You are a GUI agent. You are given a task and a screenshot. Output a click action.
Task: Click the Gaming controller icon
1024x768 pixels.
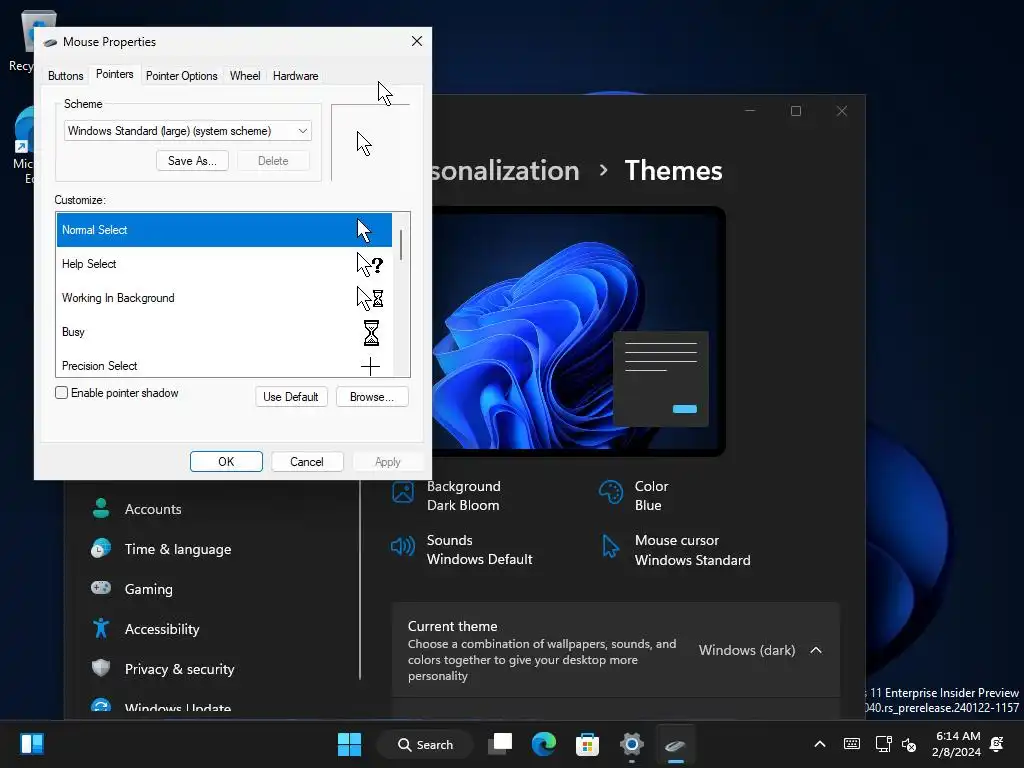point(101,588)
